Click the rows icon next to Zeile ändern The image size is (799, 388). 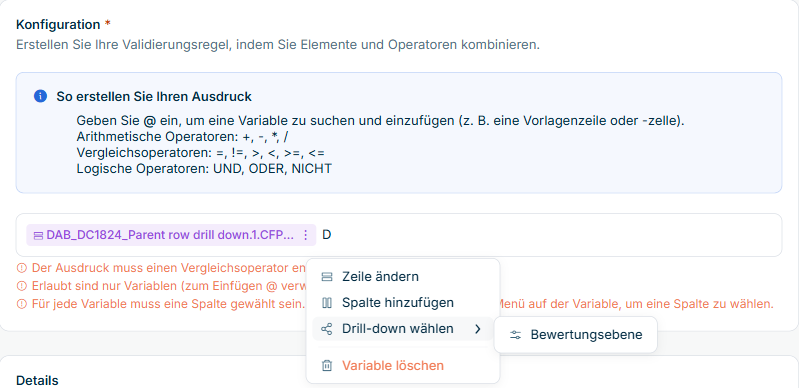(327, 277)
